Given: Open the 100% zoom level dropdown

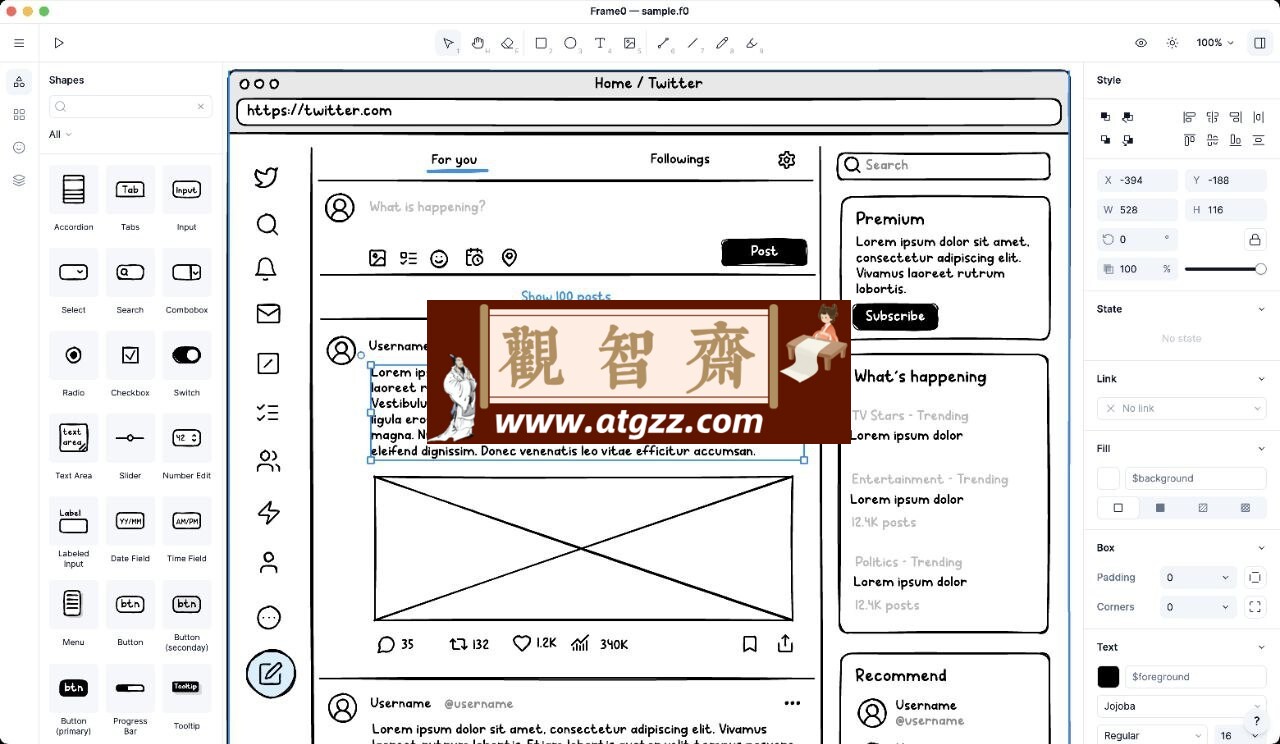Looking at the screenshot, I should 1215,43.
